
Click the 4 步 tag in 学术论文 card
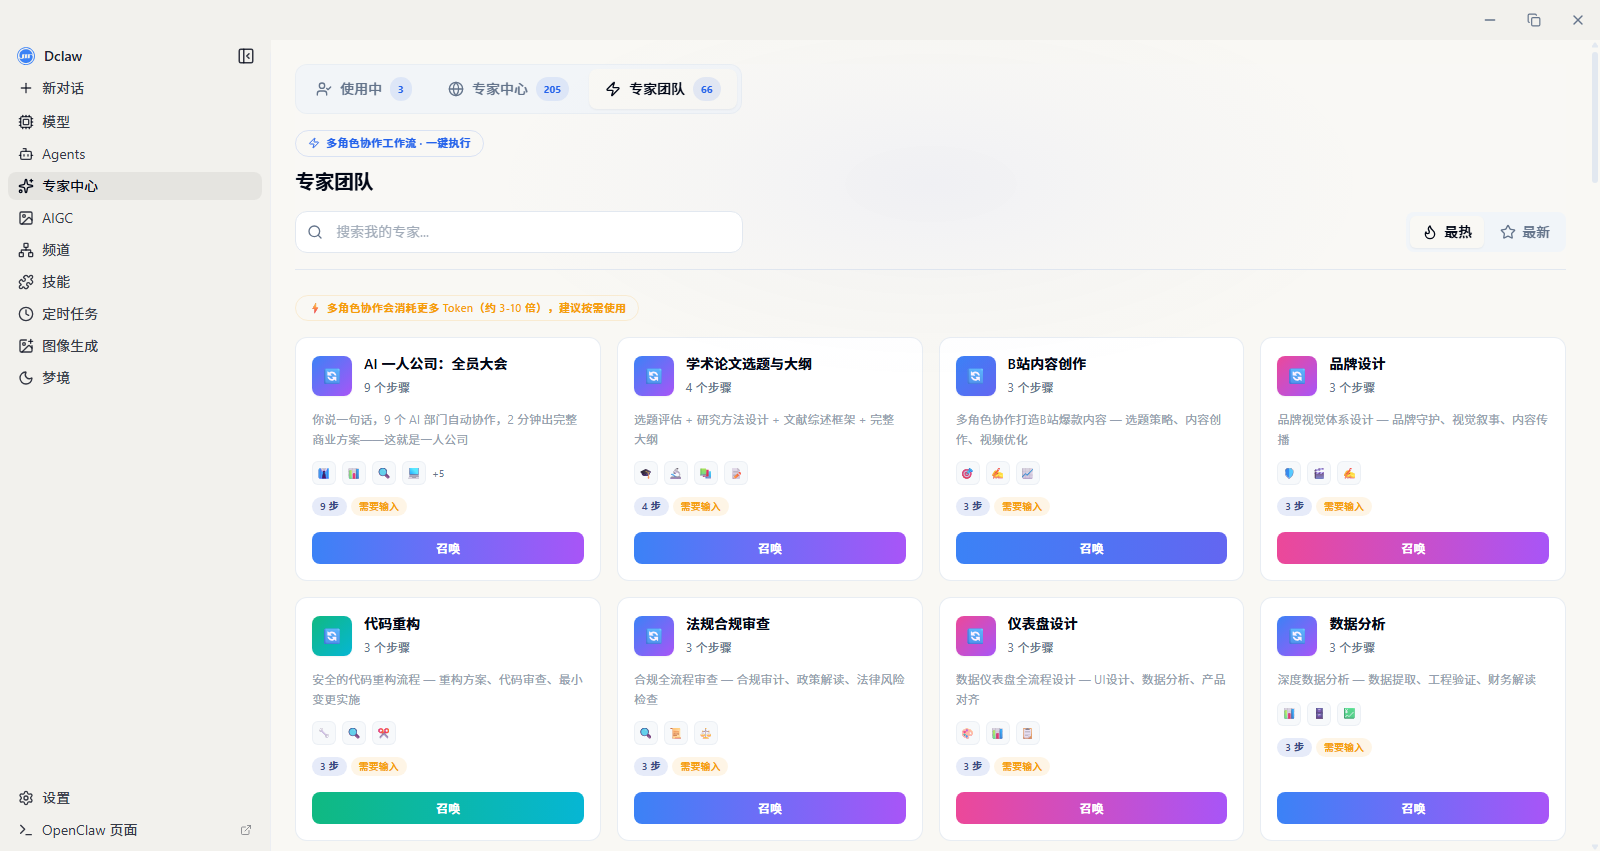click(x=651, y=507)
